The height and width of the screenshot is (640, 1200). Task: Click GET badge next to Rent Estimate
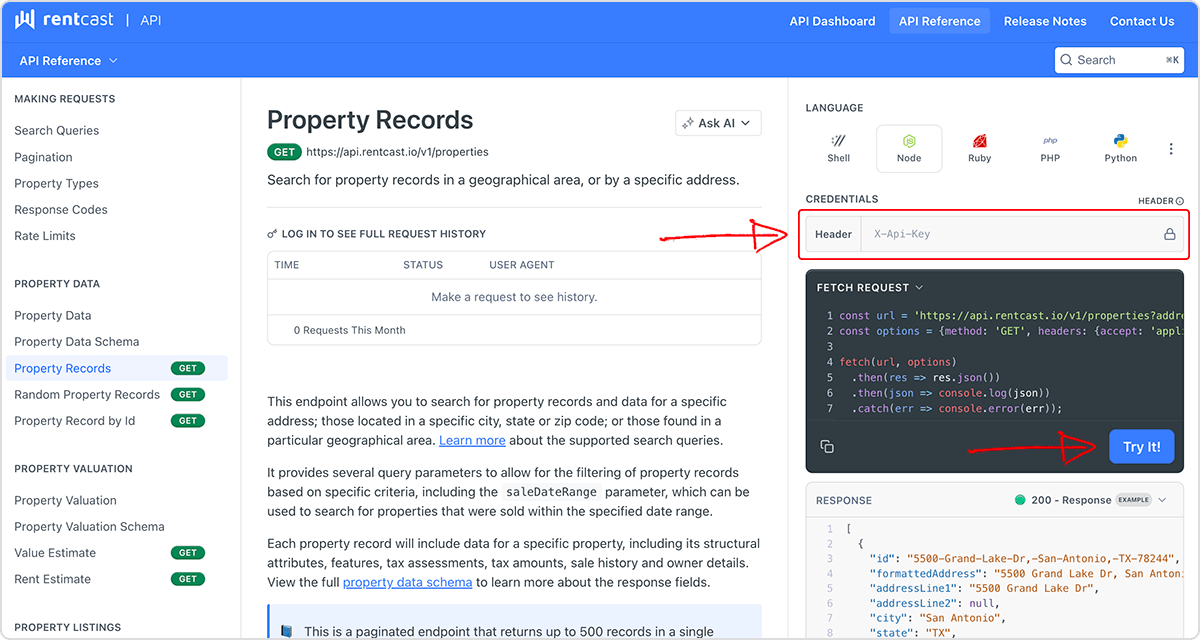click(x=188, y=579)
